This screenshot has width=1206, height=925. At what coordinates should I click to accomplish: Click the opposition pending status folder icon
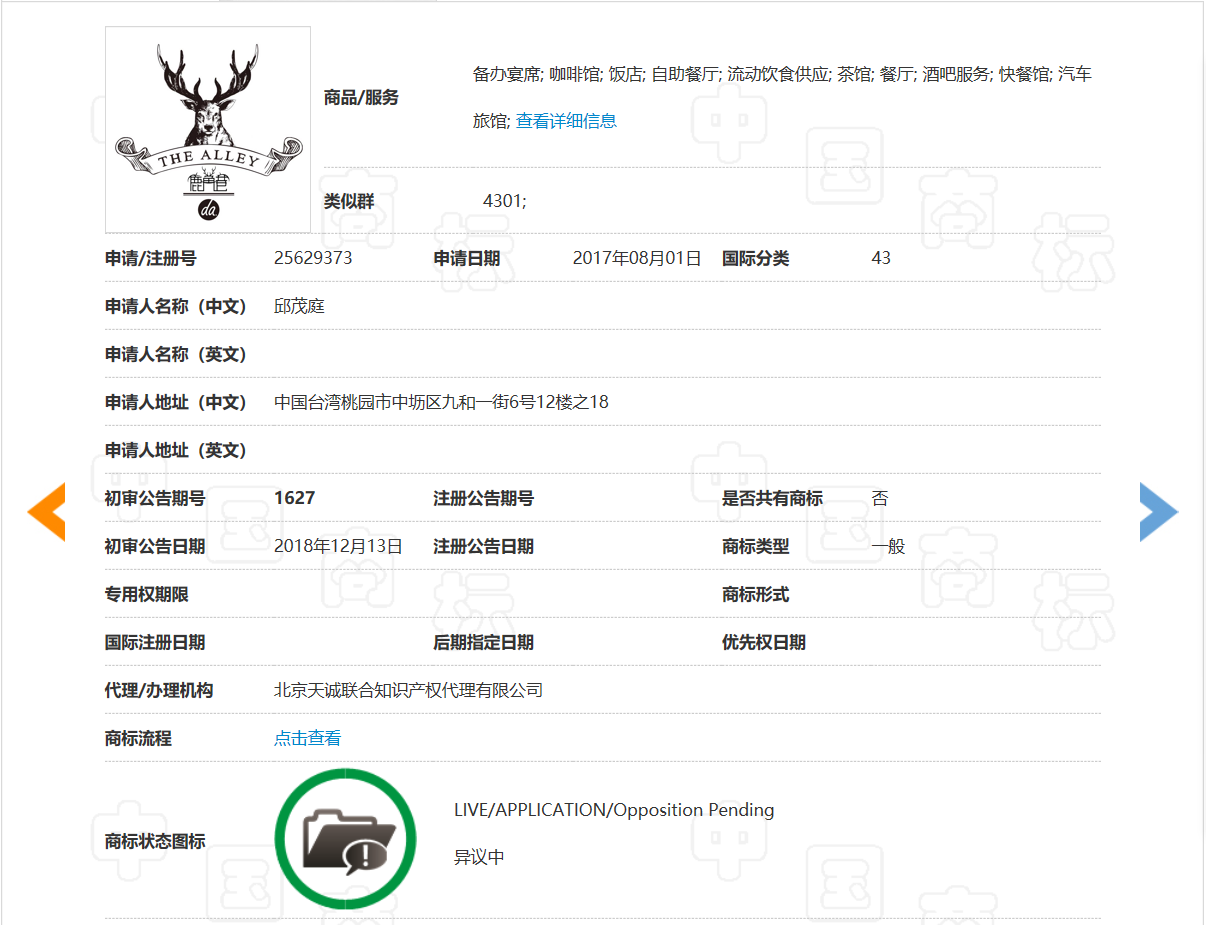[x=345, y=839]
